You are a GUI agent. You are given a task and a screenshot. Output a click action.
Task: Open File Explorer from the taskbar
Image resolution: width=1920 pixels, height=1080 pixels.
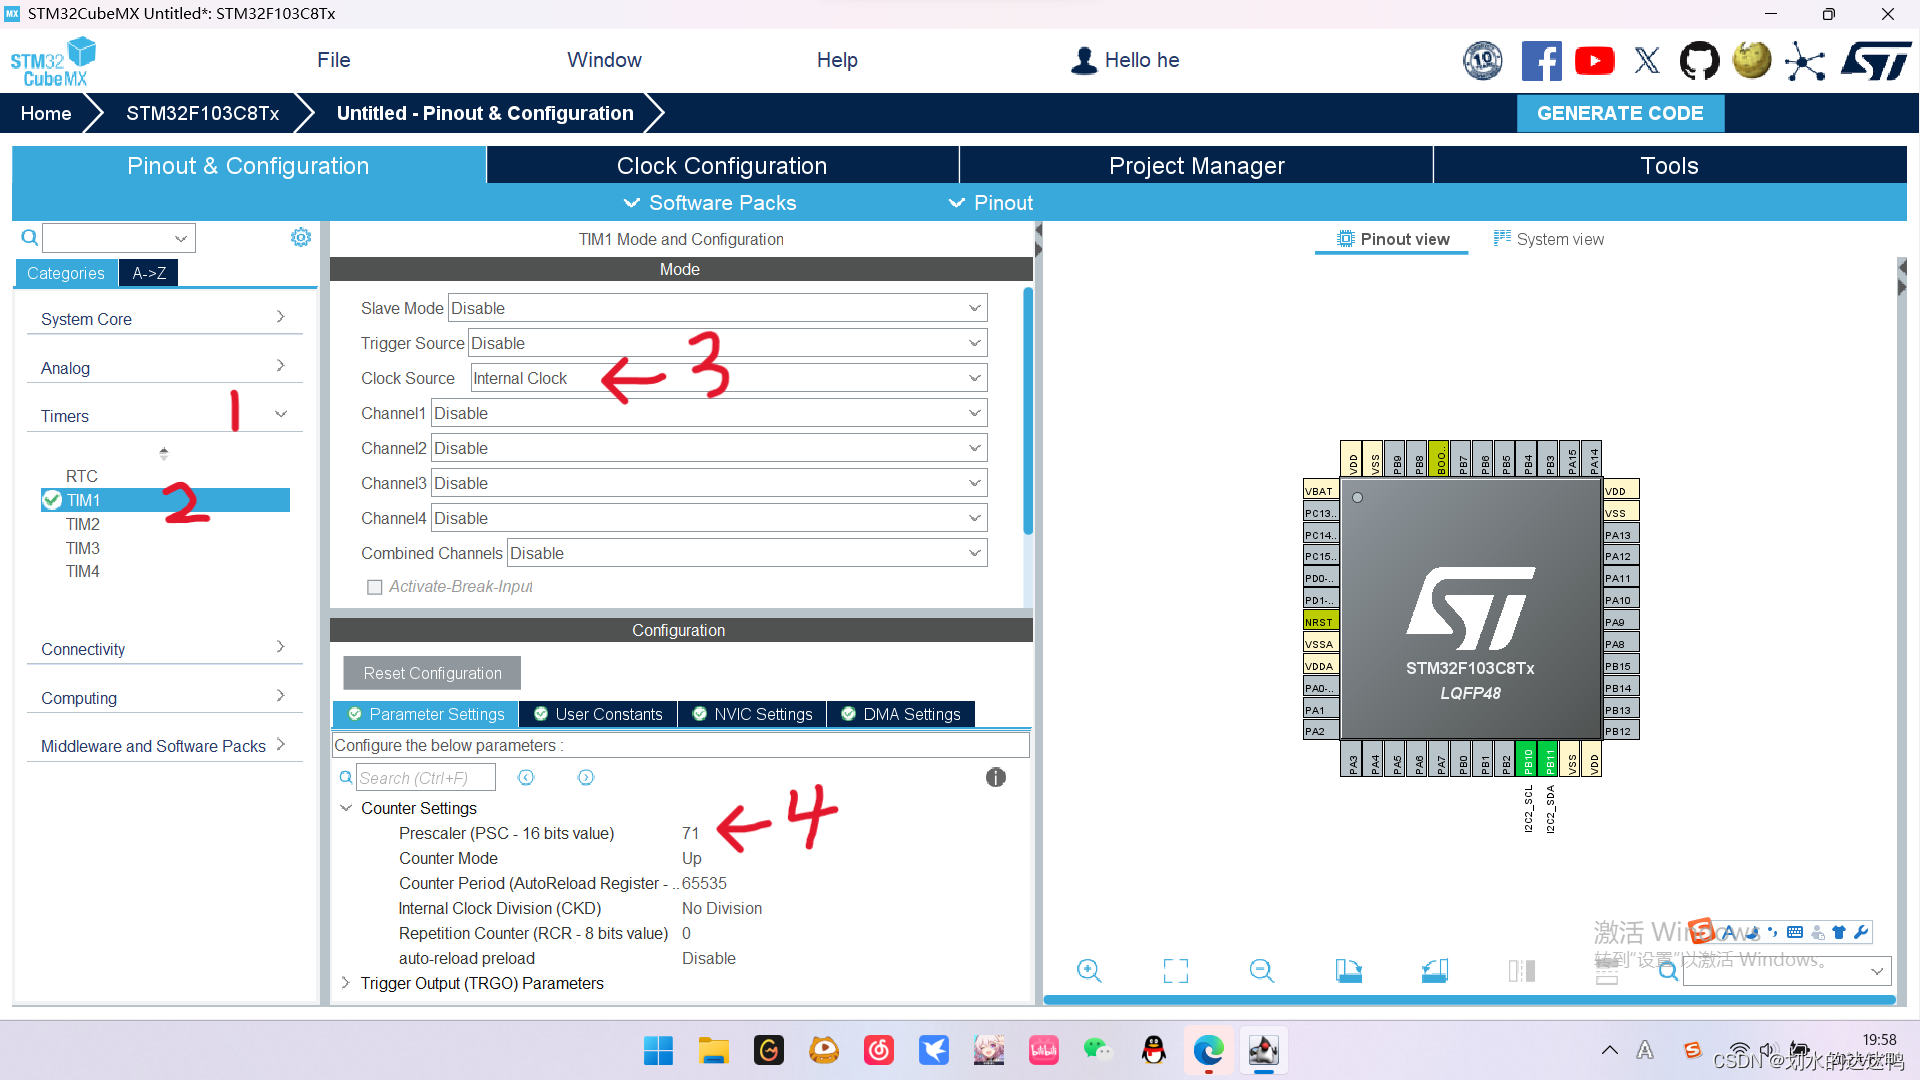point(713,1050)
